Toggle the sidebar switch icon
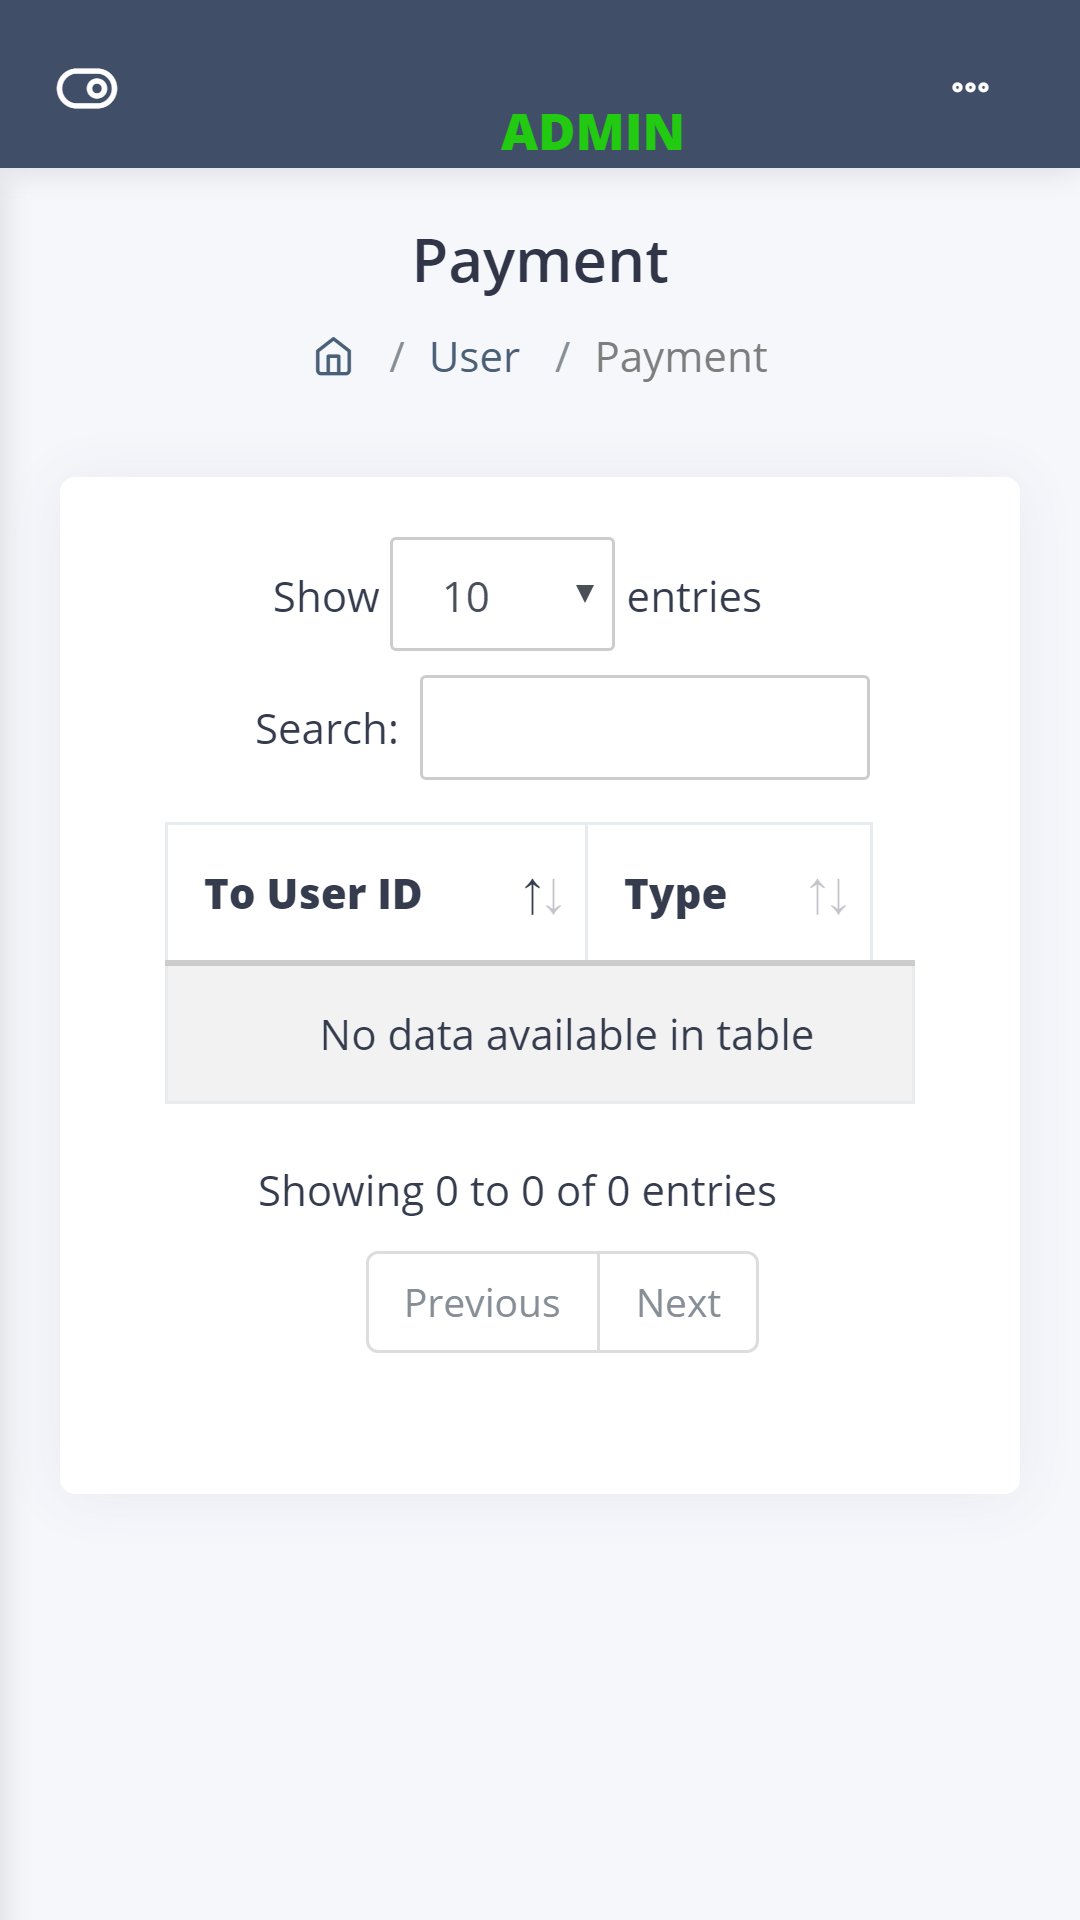 87,88
